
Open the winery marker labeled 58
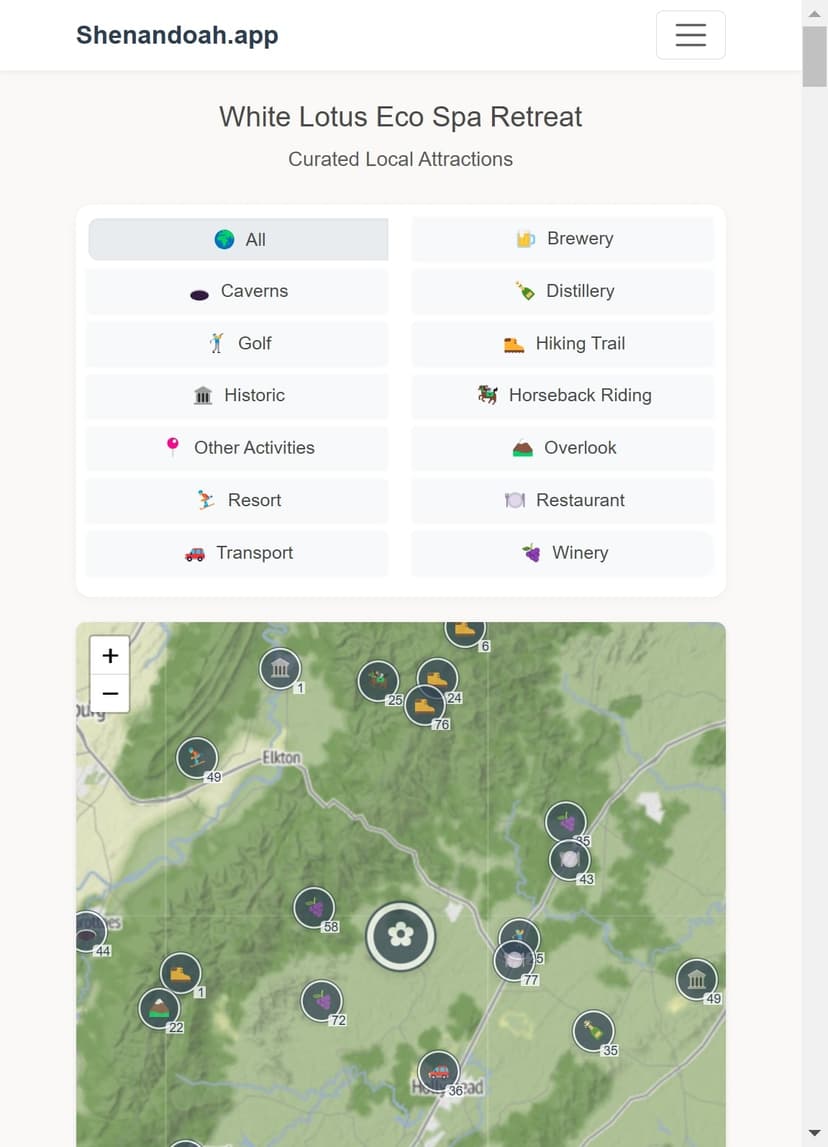pos(315,908)
